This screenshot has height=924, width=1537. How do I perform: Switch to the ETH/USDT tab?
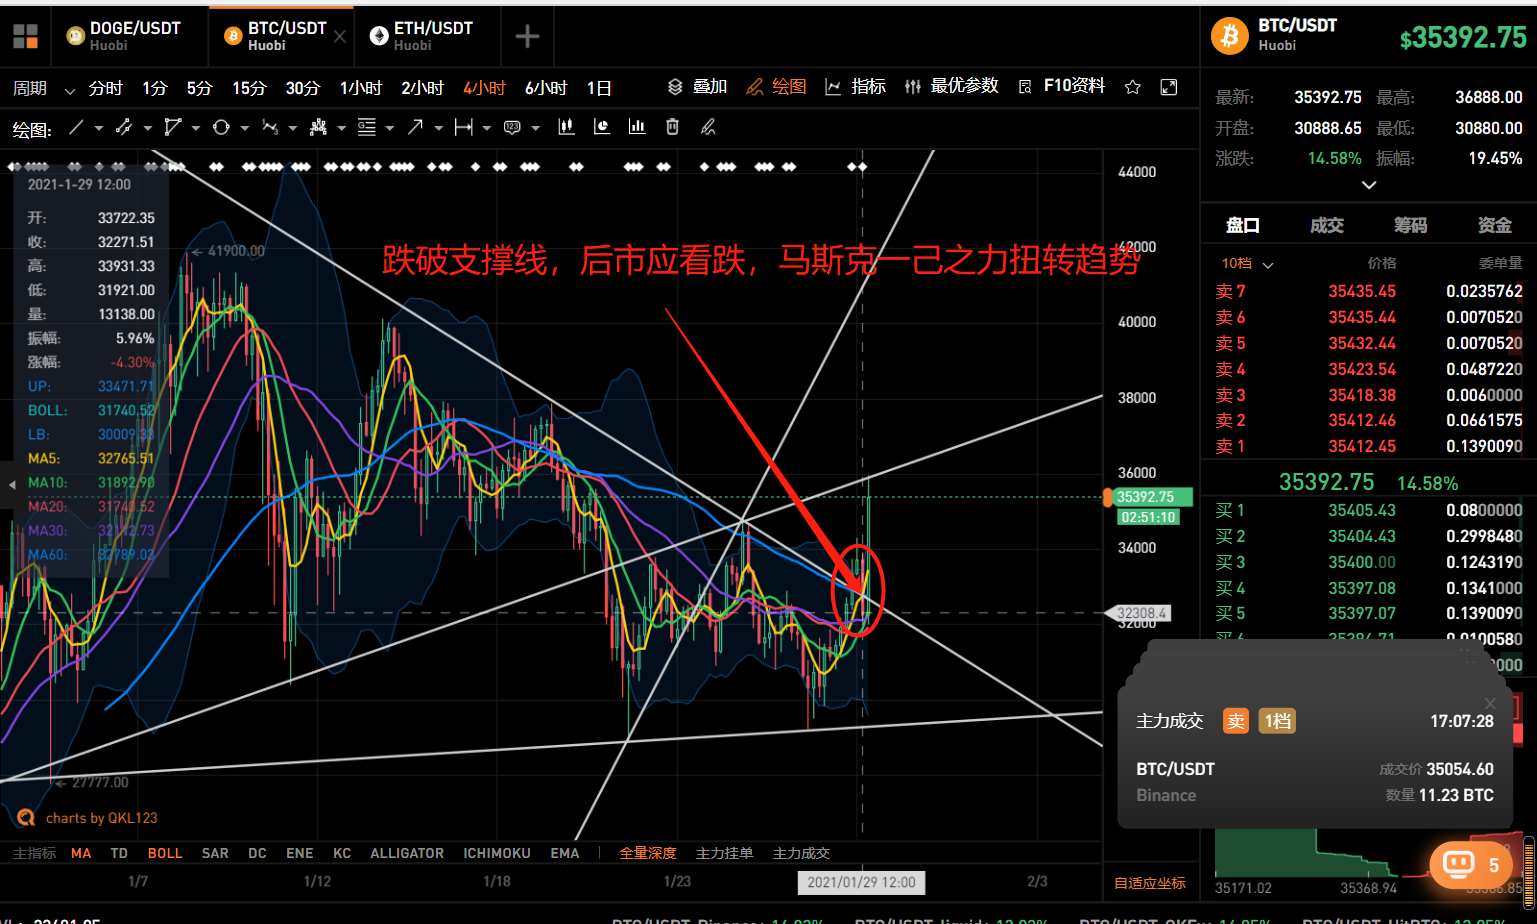(421, 36)
